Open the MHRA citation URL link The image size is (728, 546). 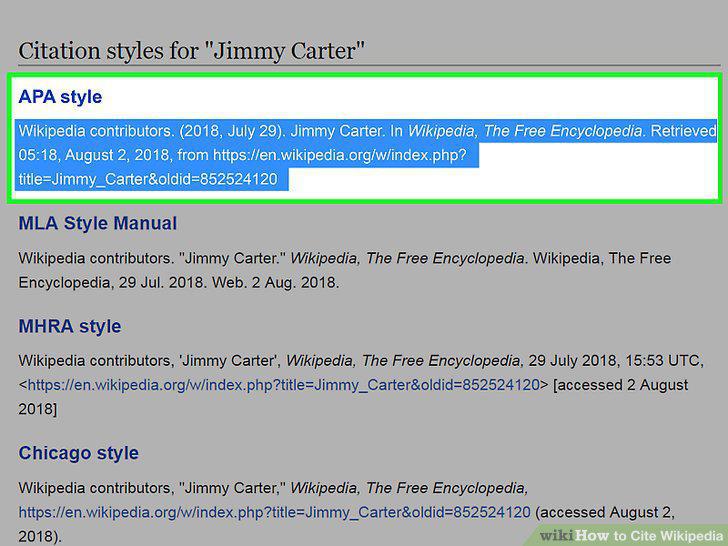(284, 385)
